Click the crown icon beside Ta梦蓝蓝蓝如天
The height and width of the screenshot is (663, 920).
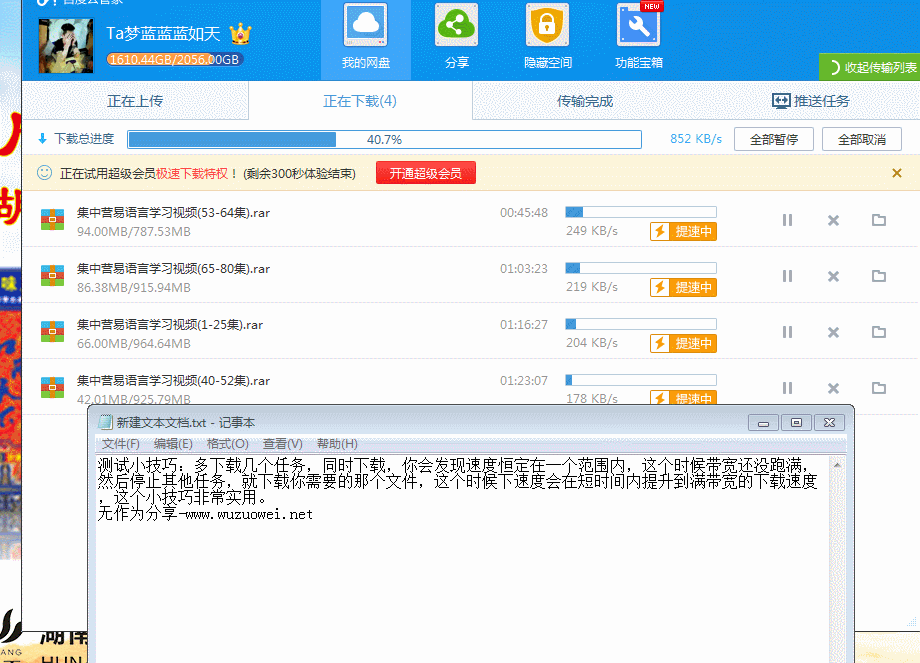click(x=241, y=33)
